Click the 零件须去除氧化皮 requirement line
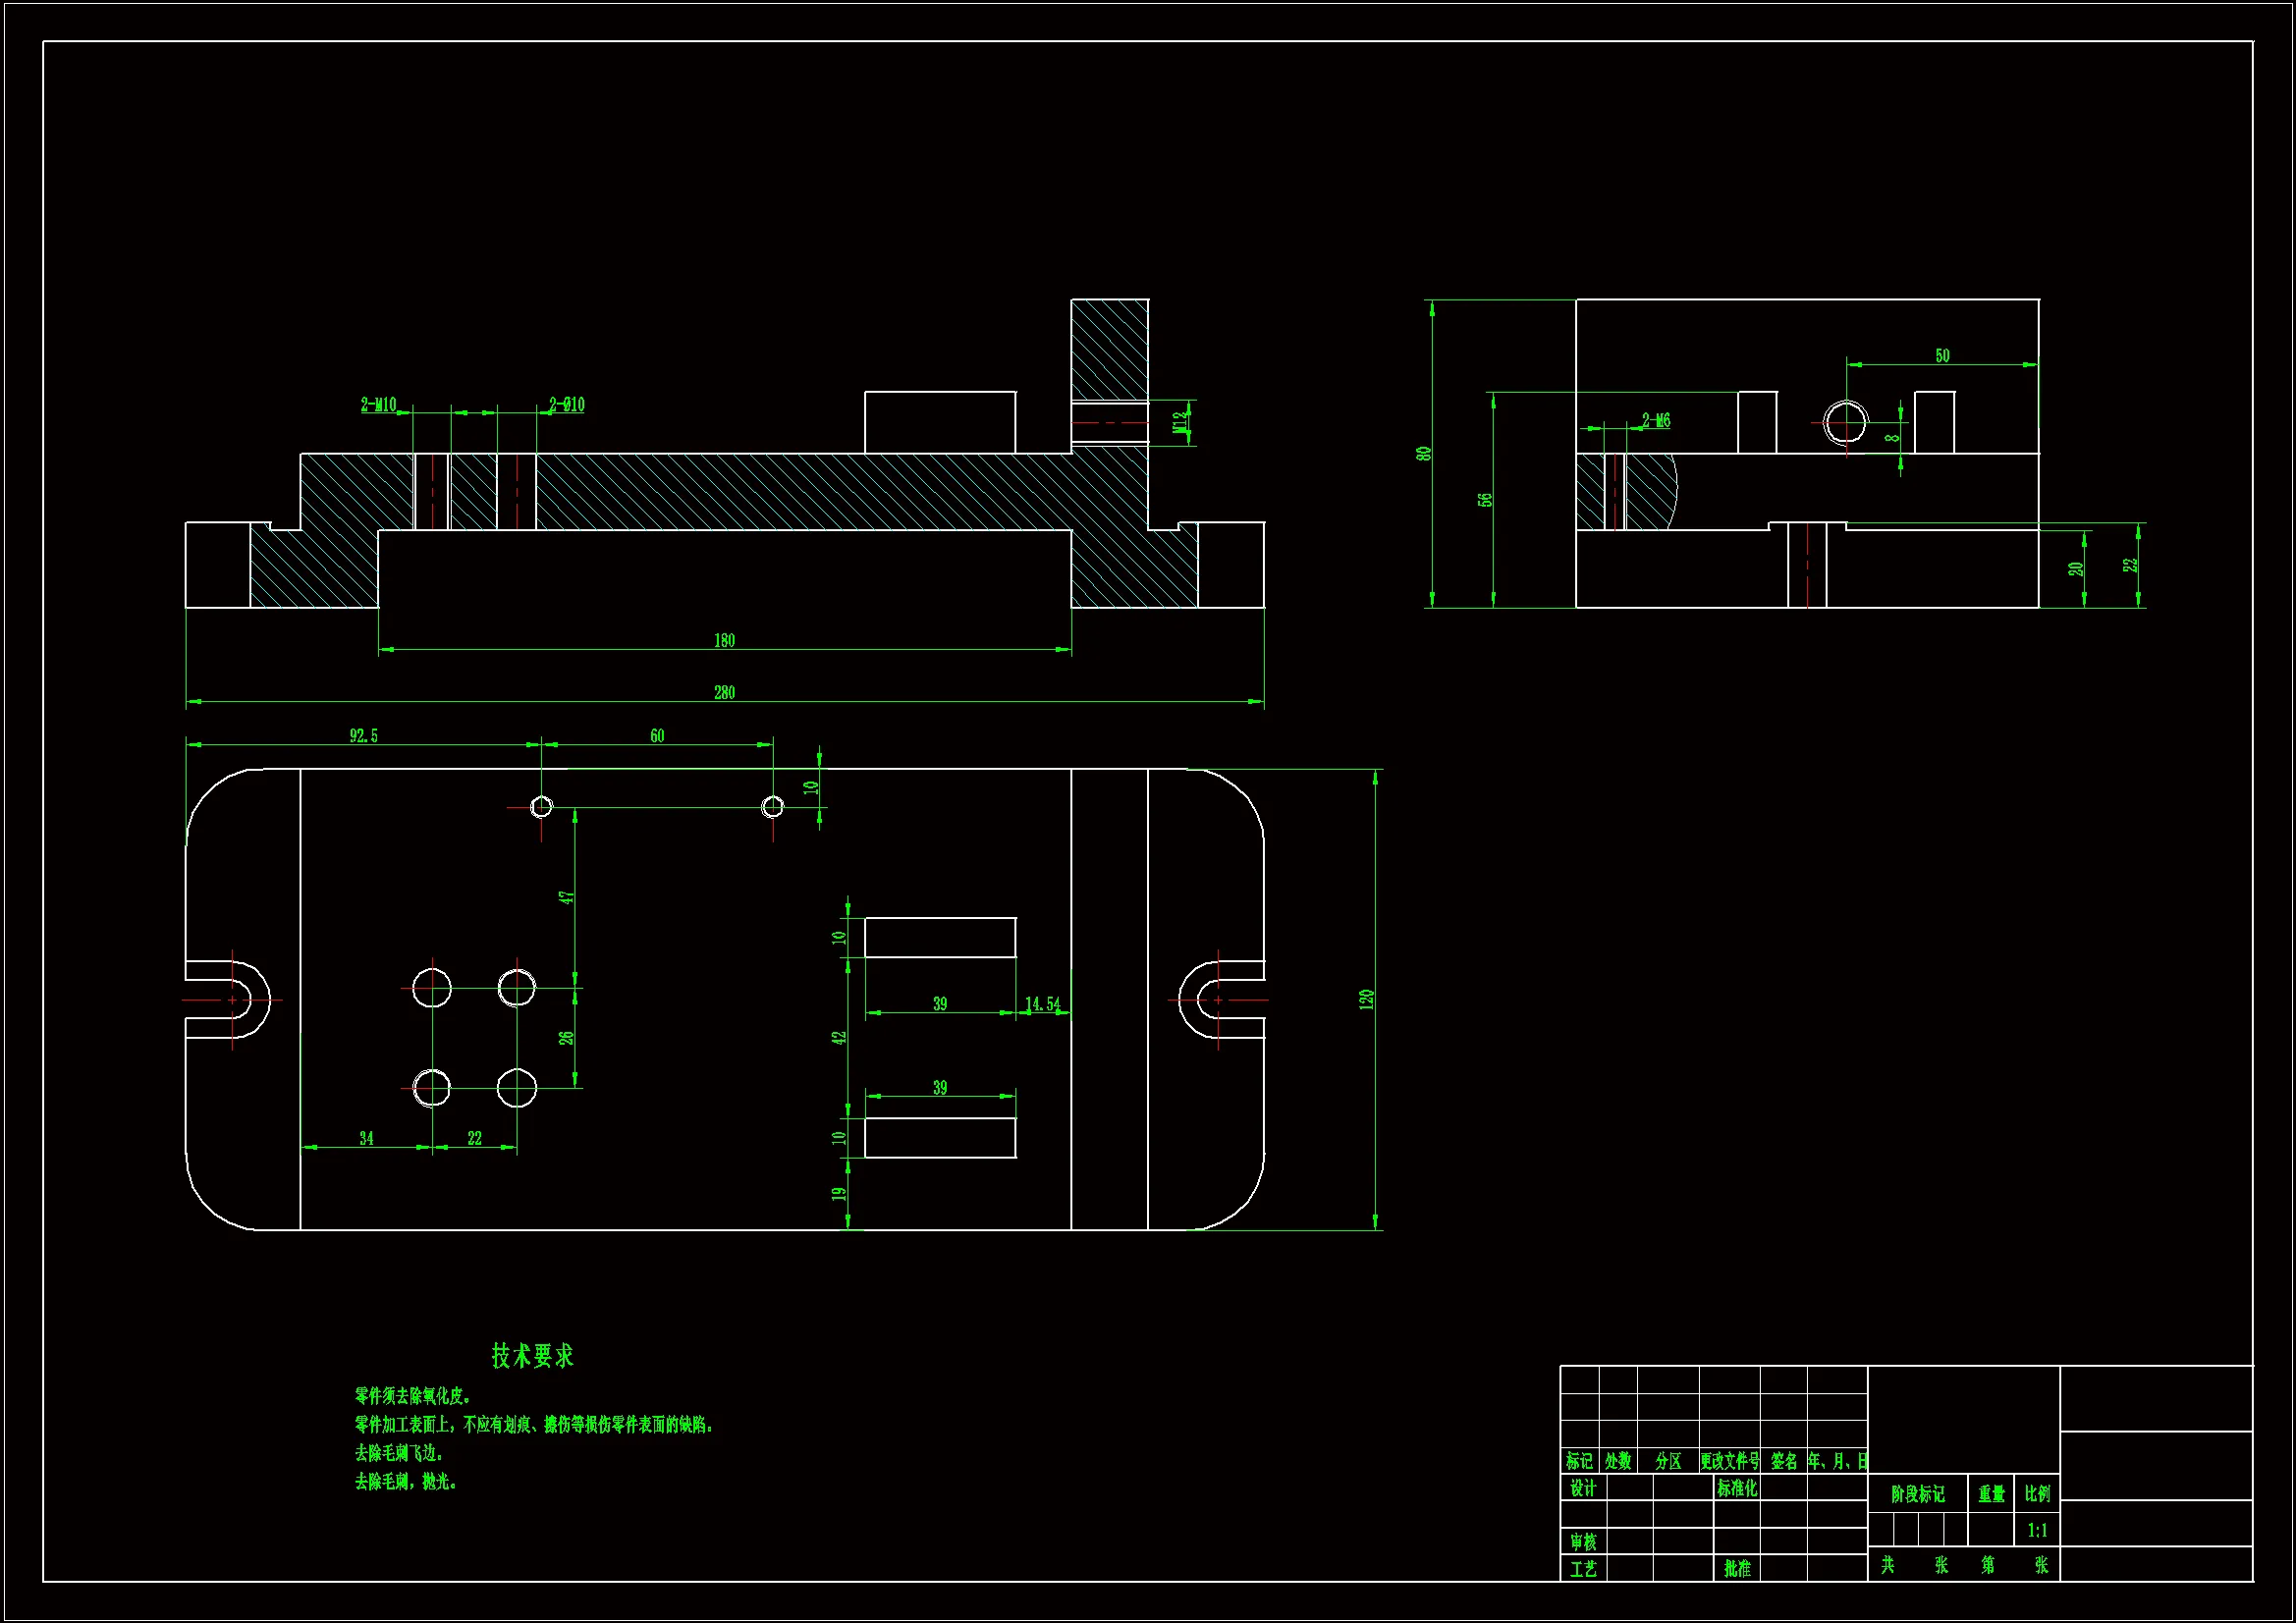Viewport: 2296px width, 1623px height. [413, 1396]
